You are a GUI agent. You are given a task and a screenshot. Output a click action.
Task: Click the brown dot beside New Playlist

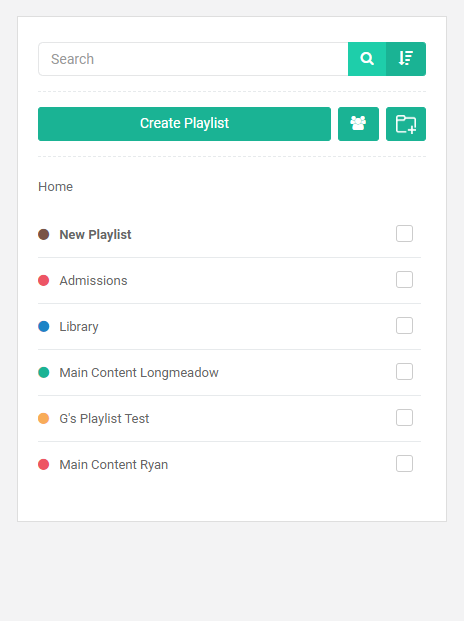point(44,234)
